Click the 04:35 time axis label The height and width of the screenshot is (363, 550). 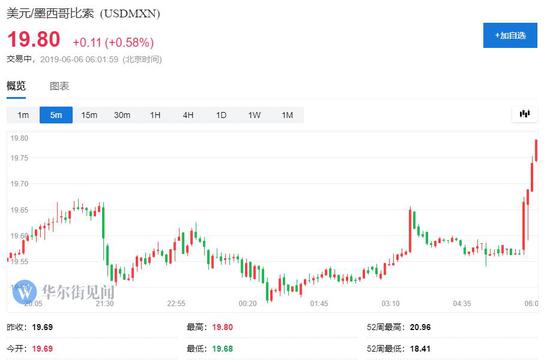[x=462, y=303]
